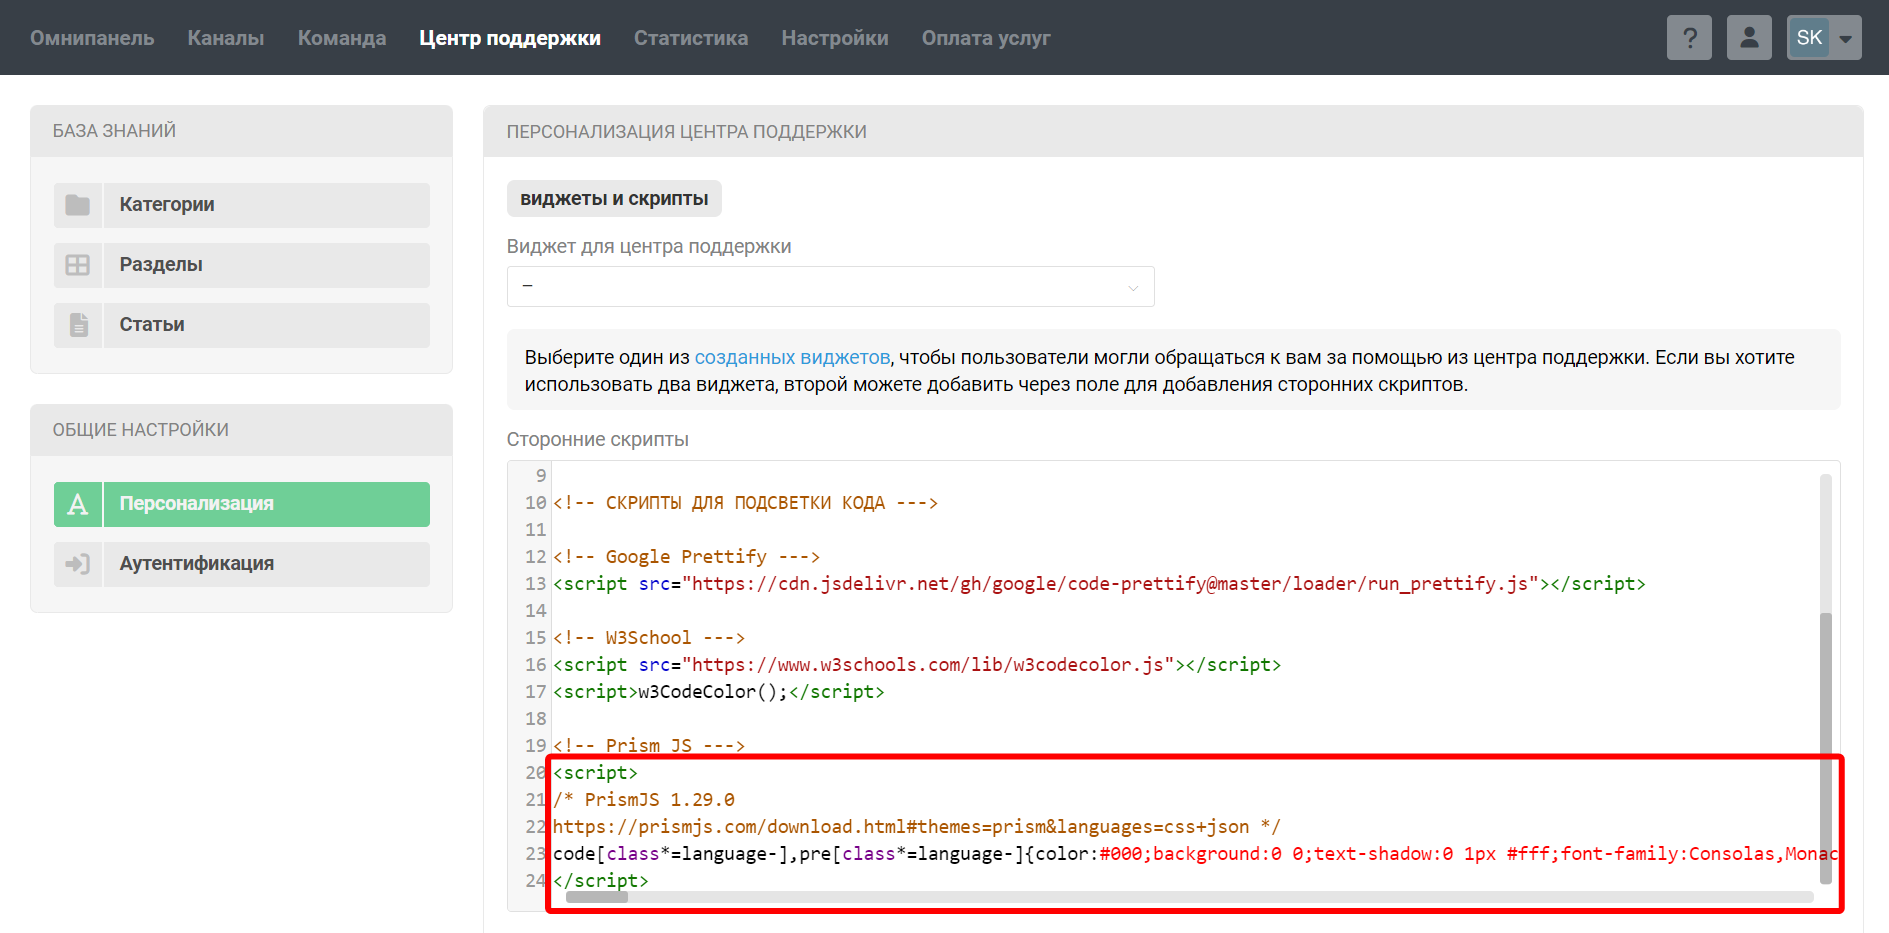
Task: Open Настройки in top menu
Action: tap(835, 38)
